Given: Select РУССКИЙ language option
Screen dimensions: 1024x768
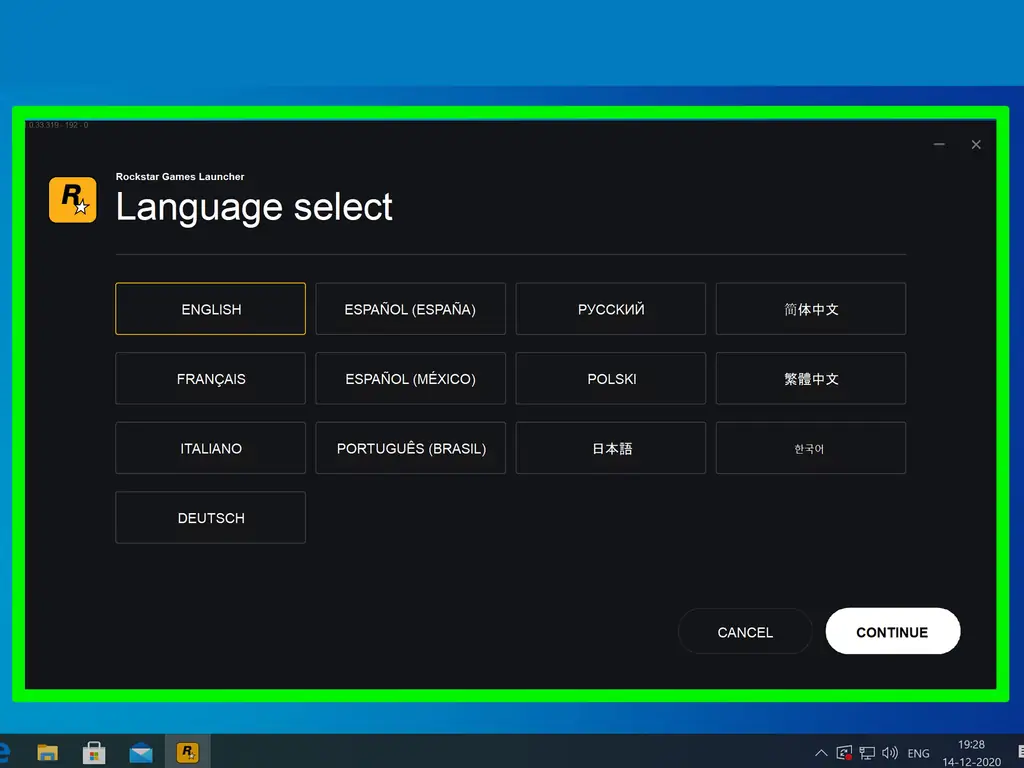Looking at the screenshot, I should tap(611, 309).
